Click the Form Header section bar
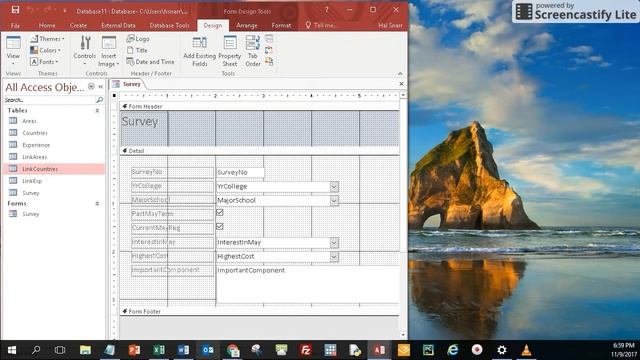This screenshot has height=360, width=640. (x=260, y=106)
